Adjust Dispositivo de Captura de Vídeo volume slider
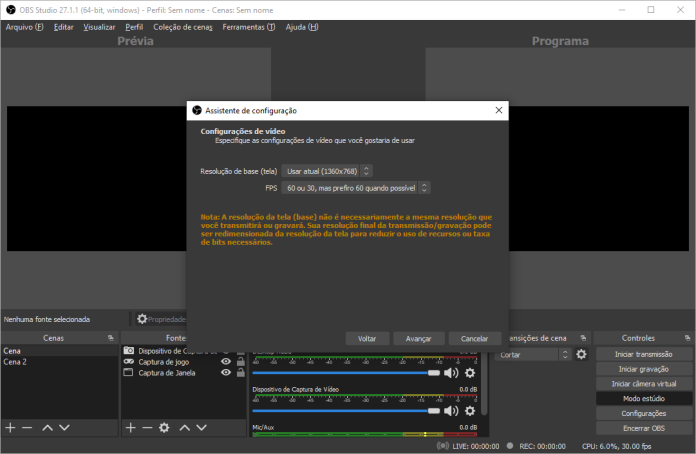 [x=346, y=411]
